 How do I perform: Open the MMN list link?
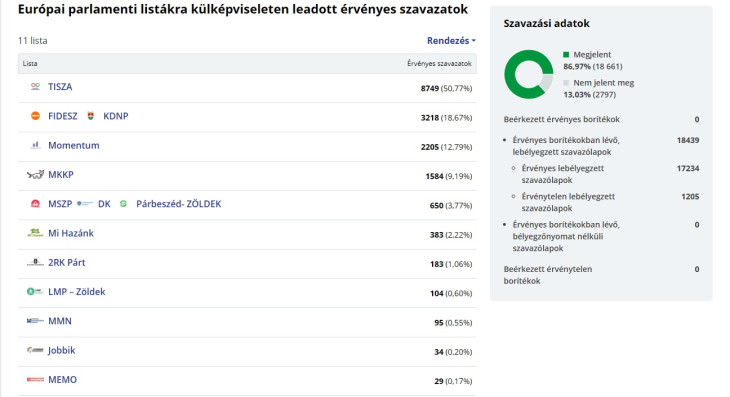pyautogui.click(x=60, y=321)
